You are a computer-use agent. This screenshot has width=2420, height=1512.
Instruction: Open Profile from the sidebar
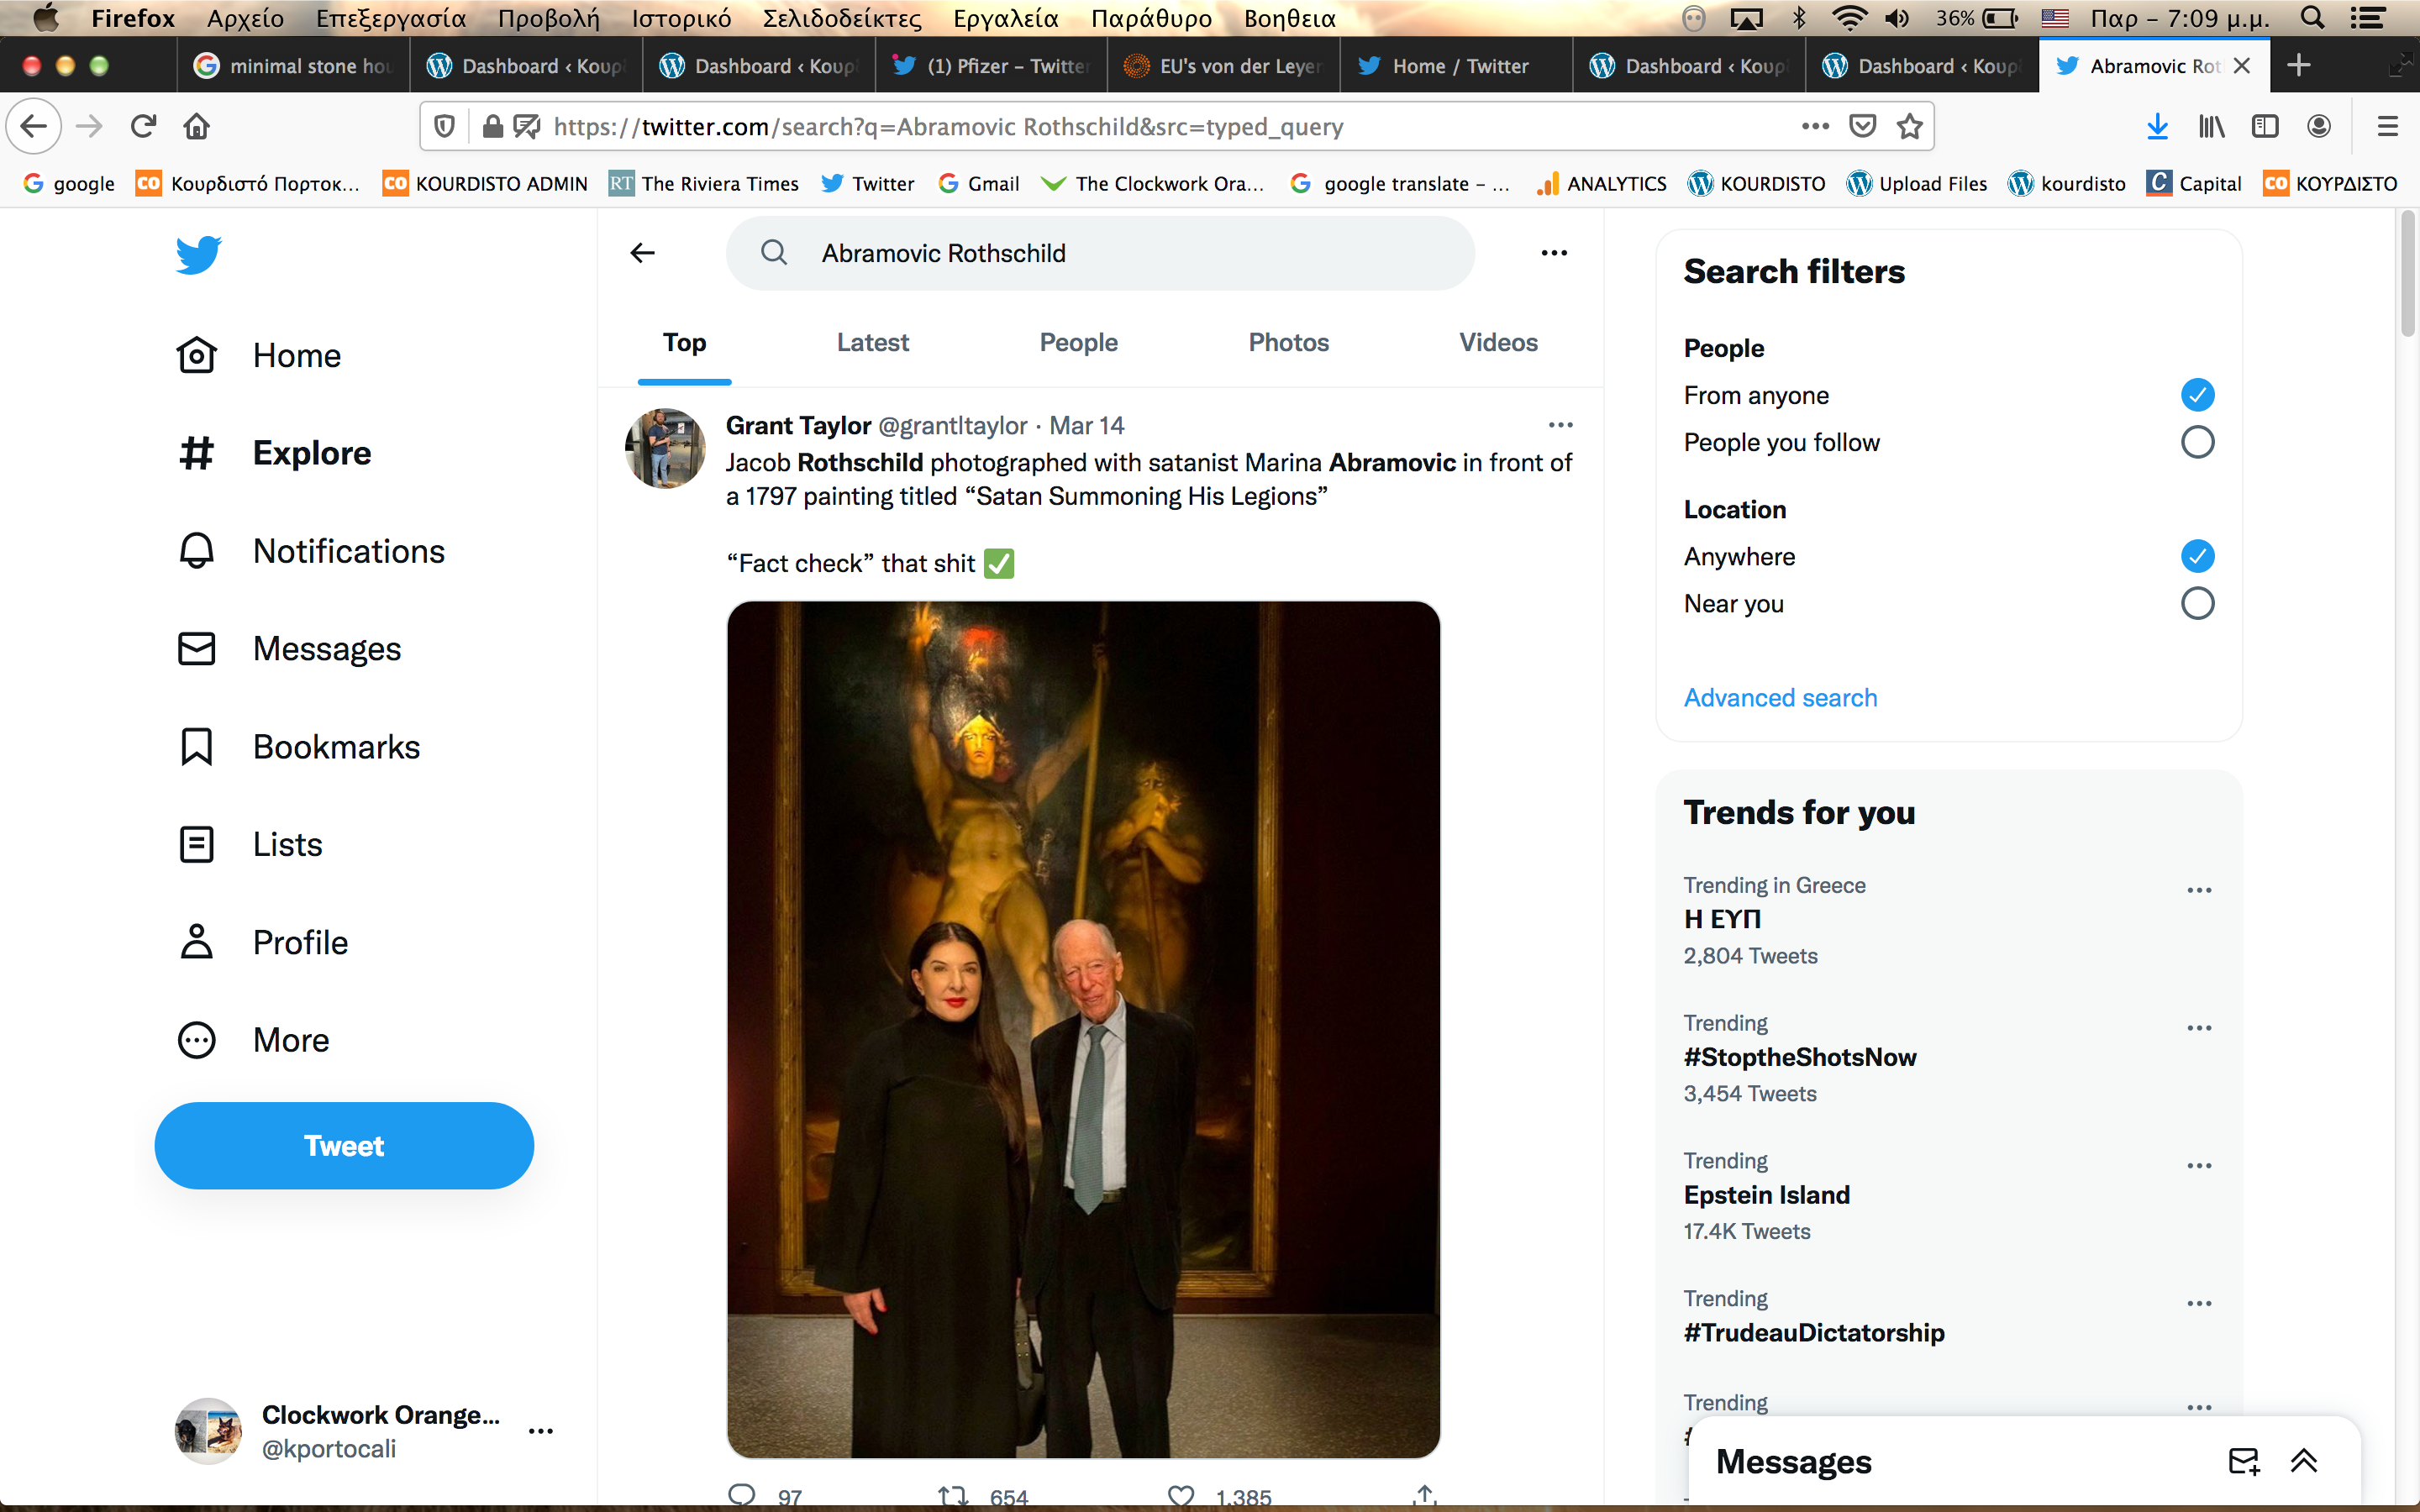(x=262, y=942)
